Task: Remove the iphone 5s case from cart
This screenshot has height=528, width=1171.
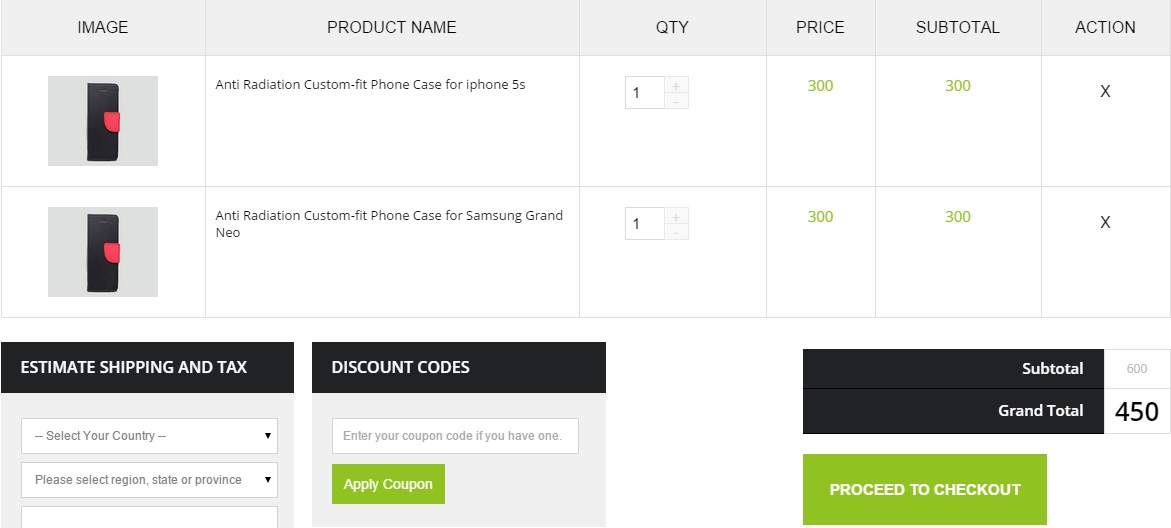Action: click(1105, 91)
